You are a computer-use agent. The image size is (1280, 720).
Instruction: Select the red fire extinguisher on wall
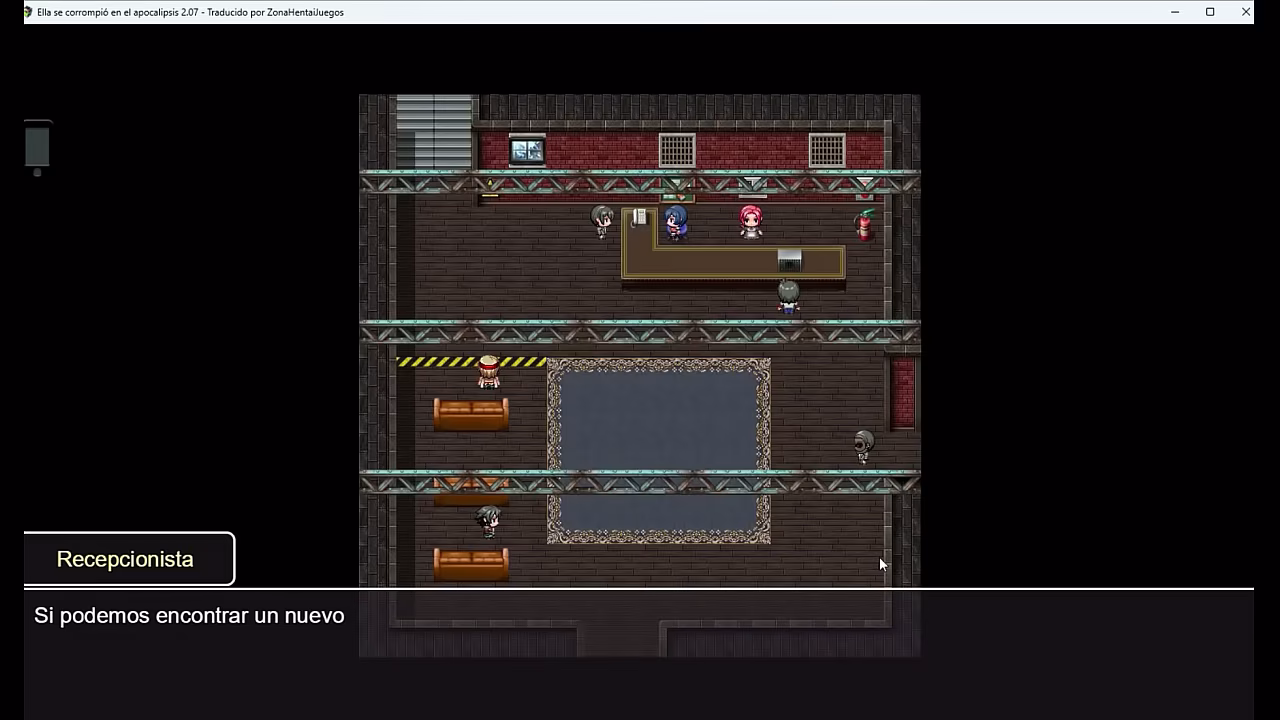[864, 225]
